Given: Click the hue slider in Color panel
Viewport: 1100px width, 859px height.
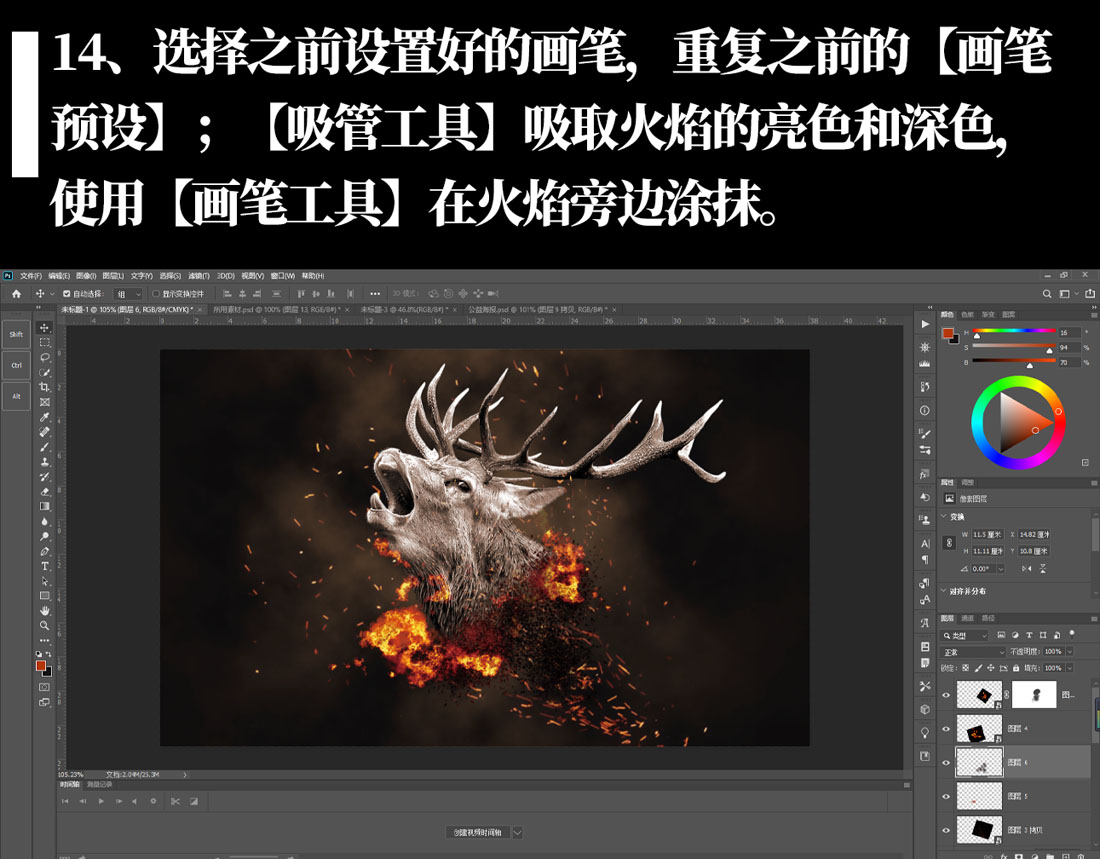Looking at the screenshot, I should click(x=1014, y=331).
